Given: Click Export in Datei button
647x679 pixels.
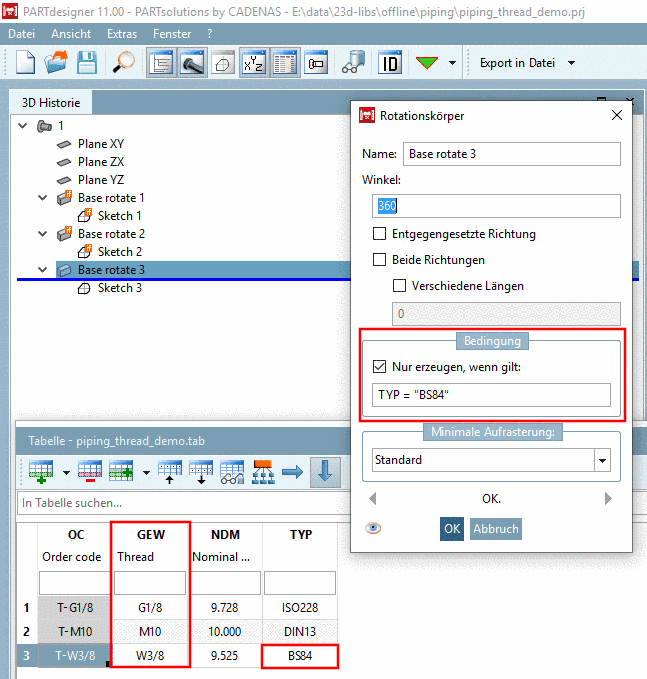Looking at the screenshot, I should pyautogui.click(x=517, y=63).
